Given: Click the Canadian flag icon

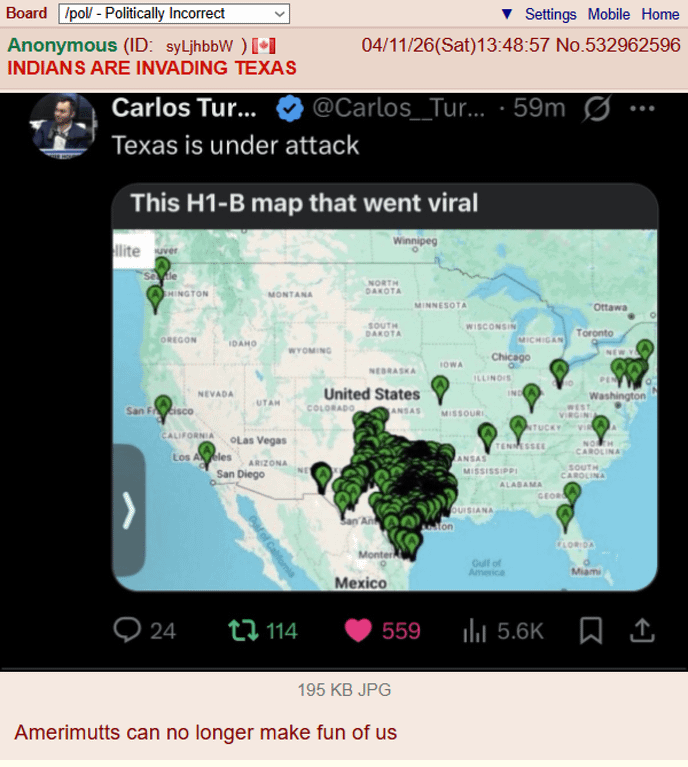Looking at the screenshot, I should pos(264,46).
